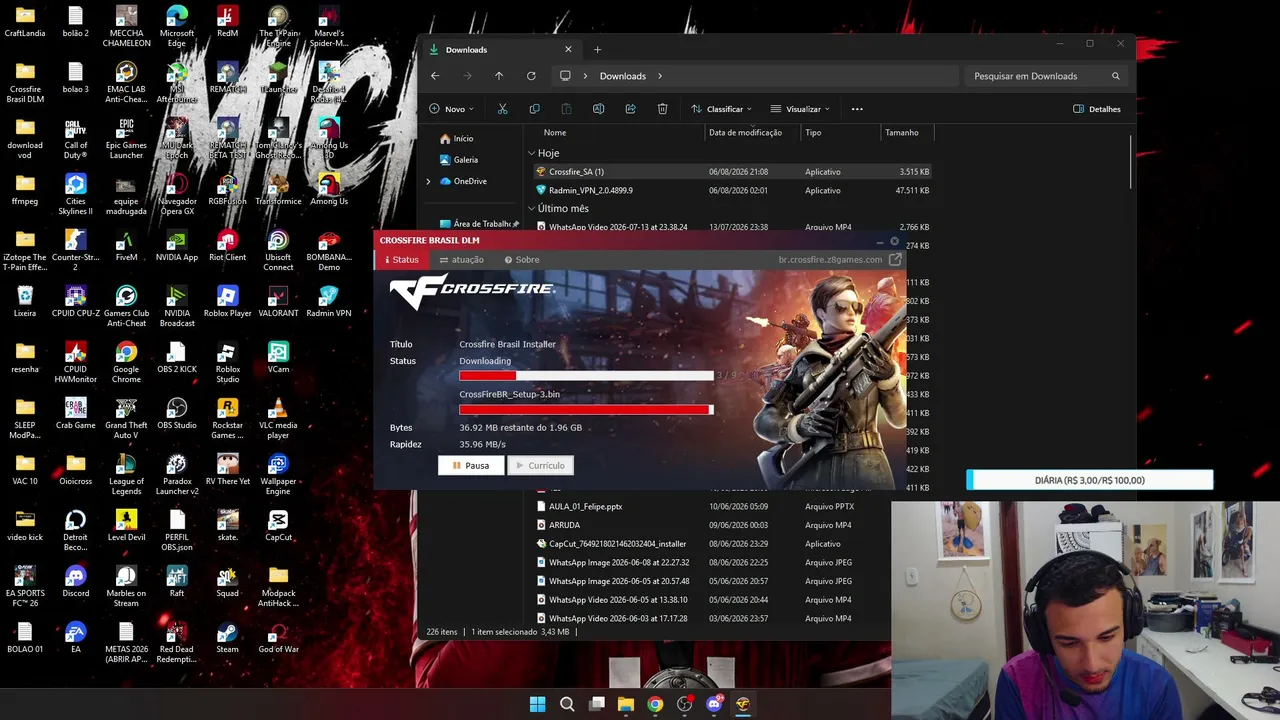Select the Discord desktop shortcut
The height and width of the screenshot is (720, 1280).
[x=76, y=582]
